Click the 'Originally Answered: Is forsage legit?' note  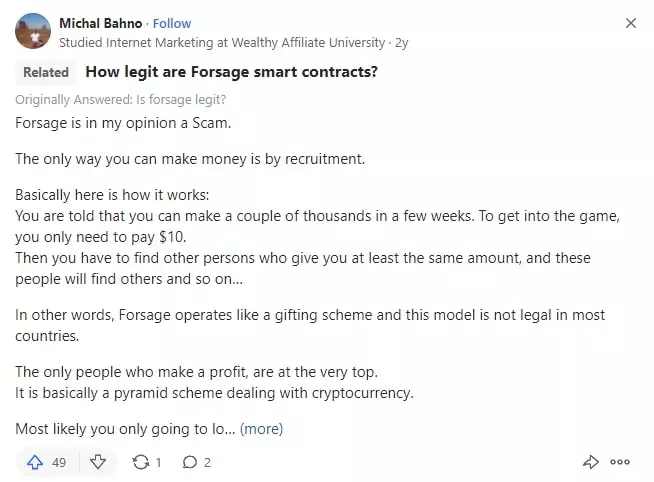point(121,100)
